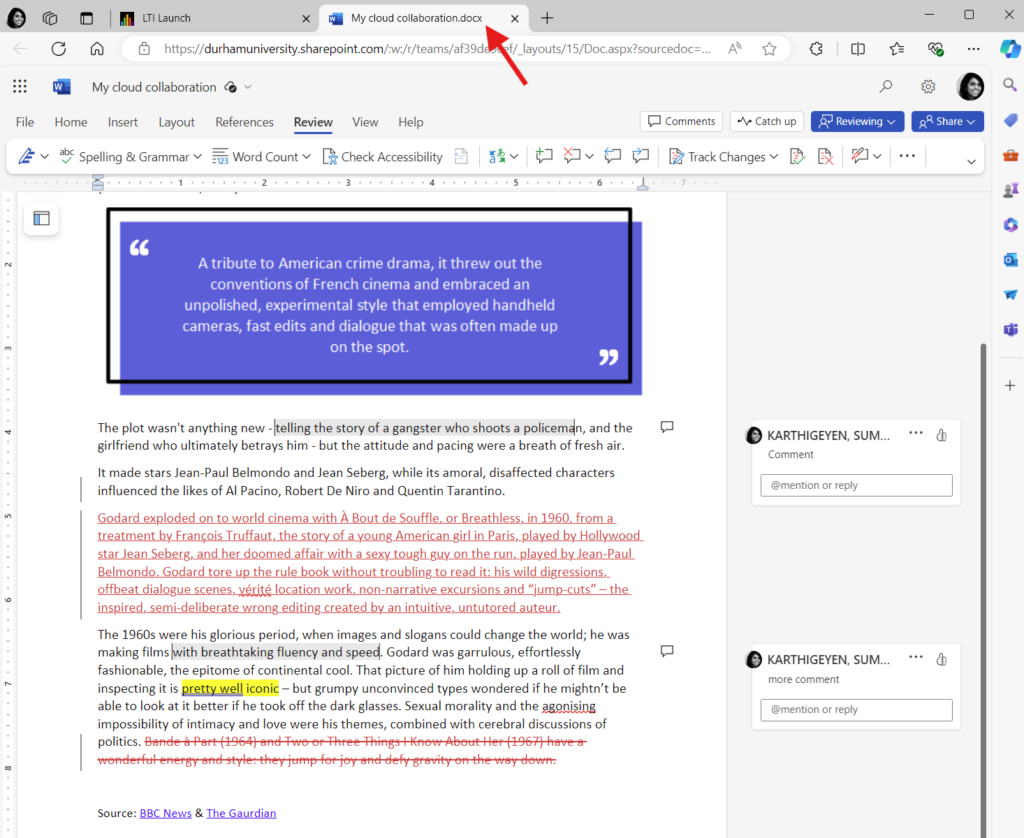Run Spelling & Grammar check
Viewport: 1024px width, 838px height.
coord(124,157)
